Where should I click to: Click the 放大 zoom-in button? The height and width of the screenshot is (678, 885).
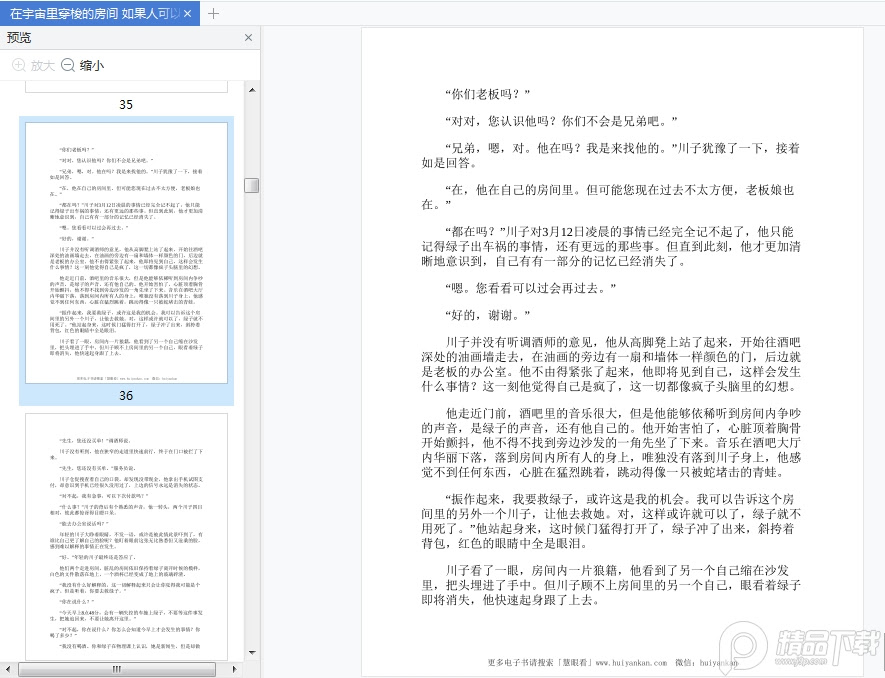(x=33, y=65)
